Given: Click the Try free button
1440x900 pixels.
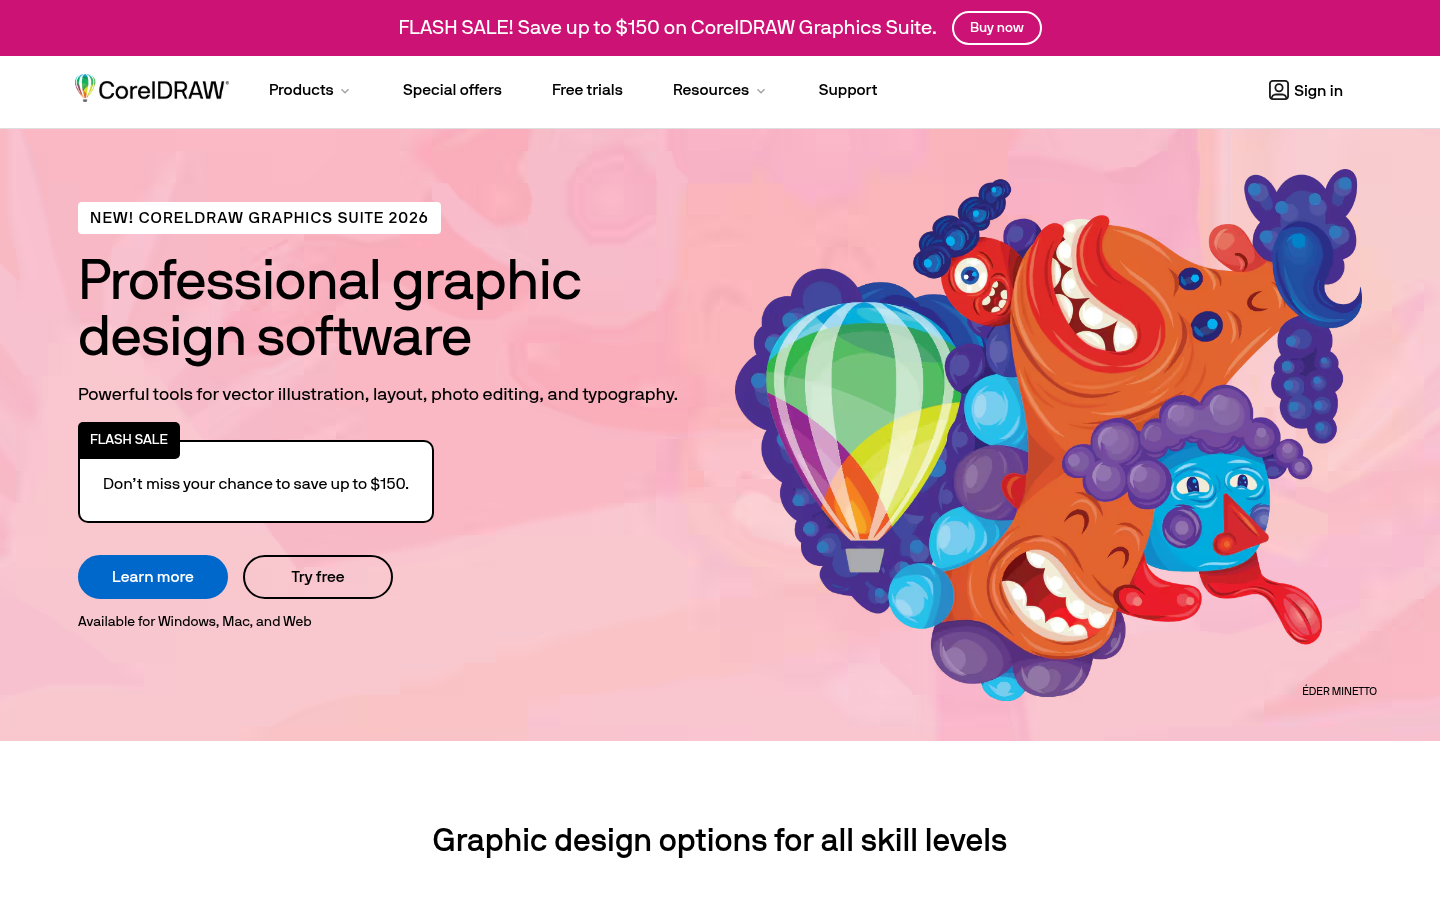Looking at the screenshot, I should point(318,577).
